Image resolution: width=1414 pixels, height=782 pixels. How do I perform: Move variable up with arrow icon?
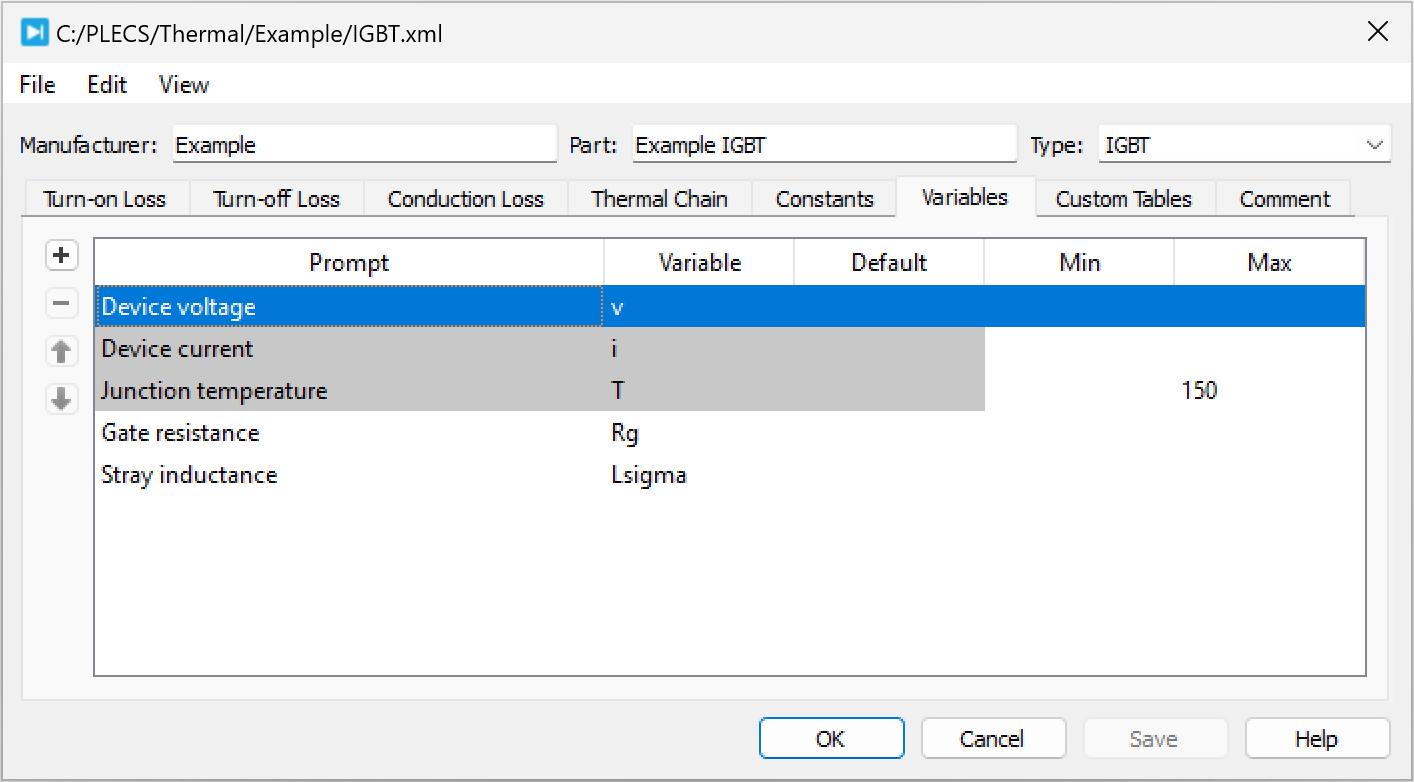[x=62, y=351]
